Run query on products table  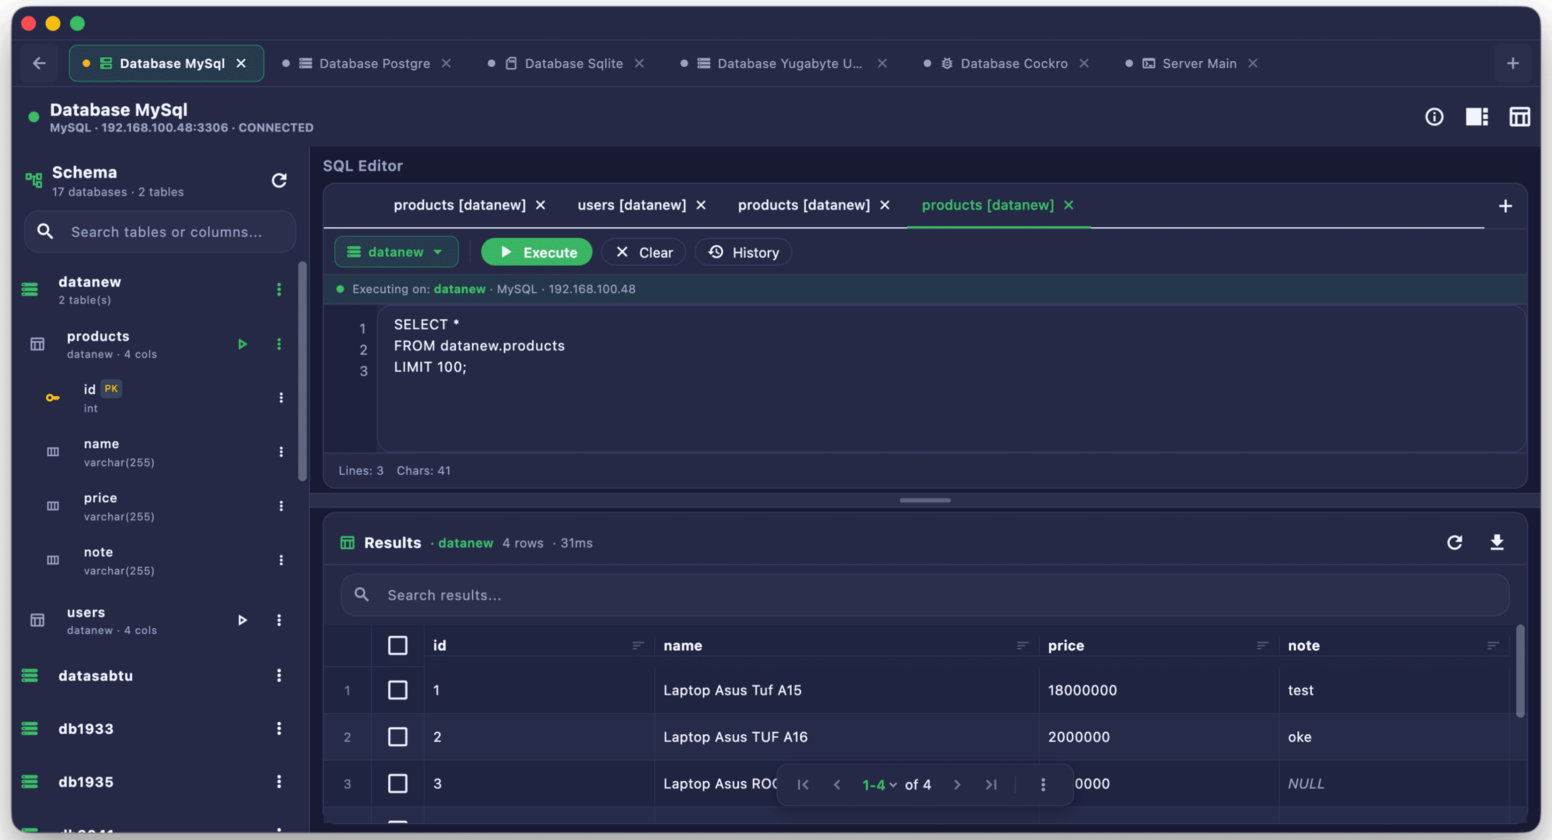pyautogui.click(x=242, y=344)
